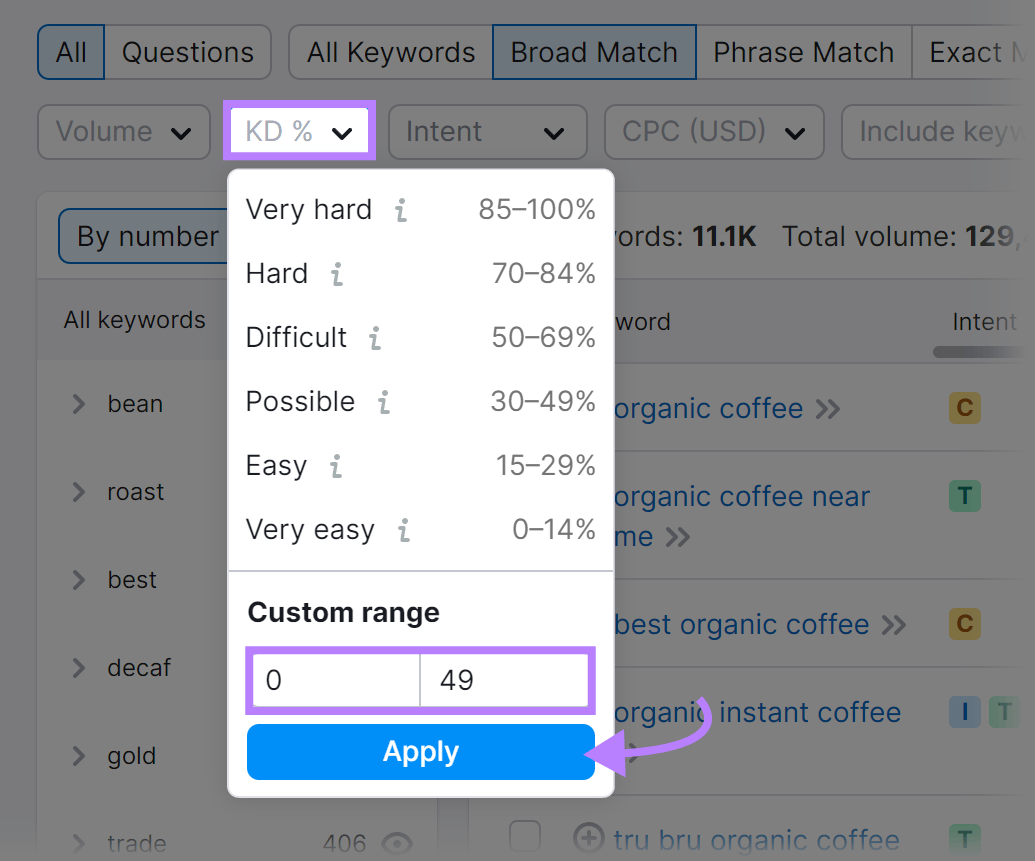The image size is (1035, 861).
Task: Click the double-arrow icon after "organic coffee"
Action: point(826,409)
